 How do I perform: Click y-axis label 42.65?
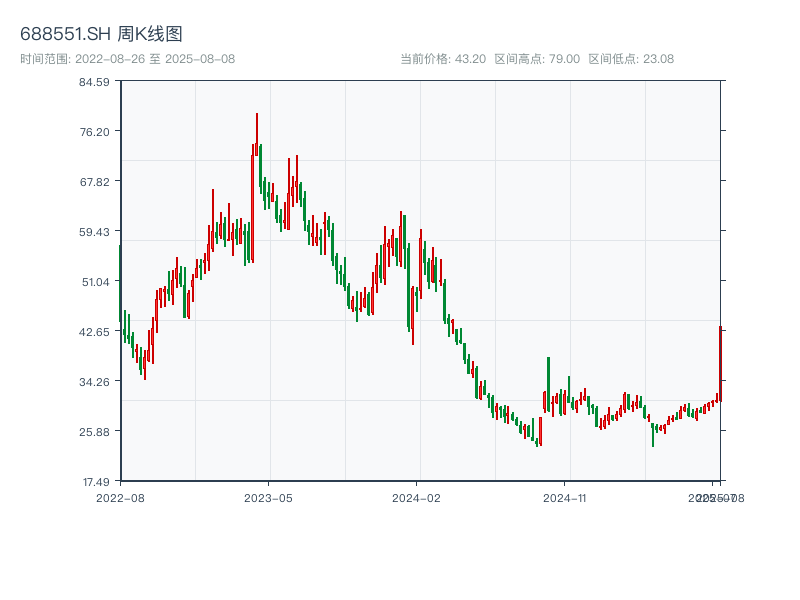94,332
